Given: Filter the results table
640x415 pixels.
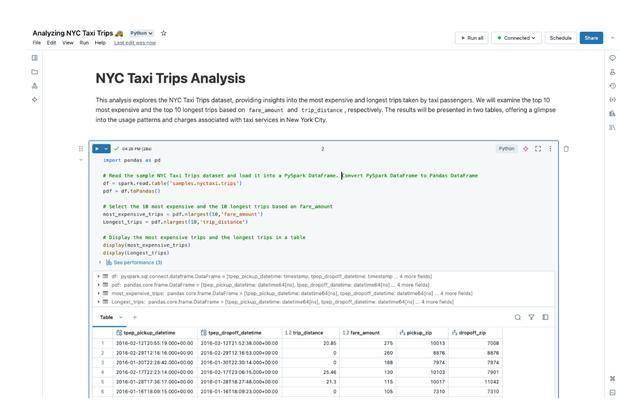Looking at the screenshot, I should [531, 317].
